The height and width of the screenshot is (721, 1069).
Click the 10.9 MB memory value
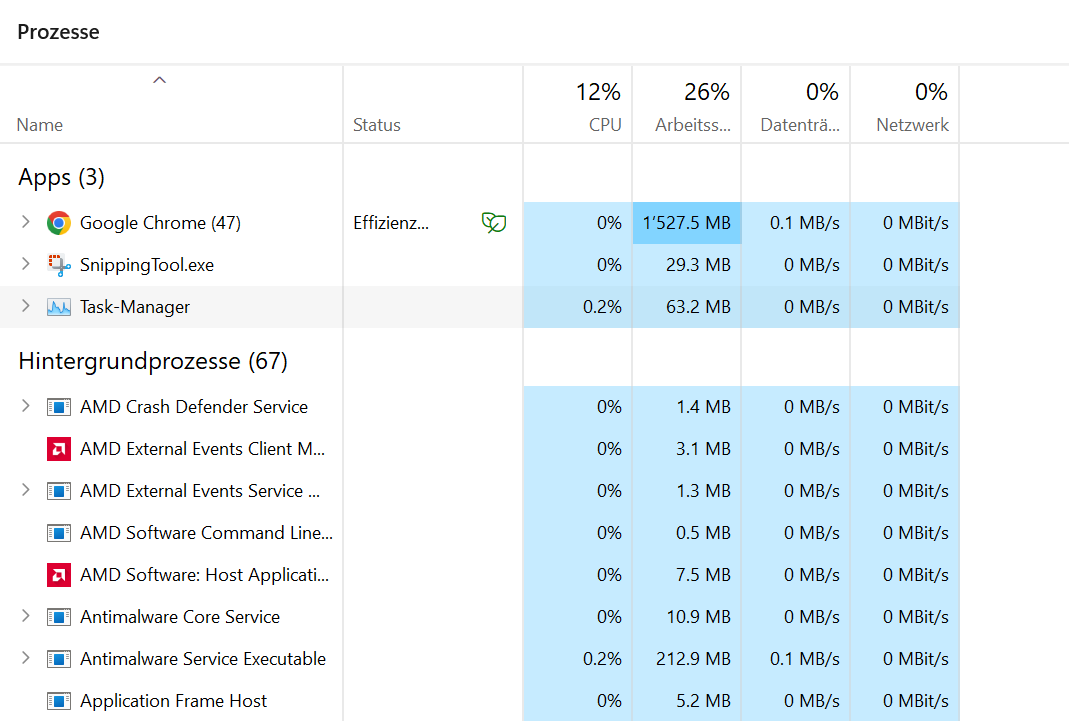698,617
